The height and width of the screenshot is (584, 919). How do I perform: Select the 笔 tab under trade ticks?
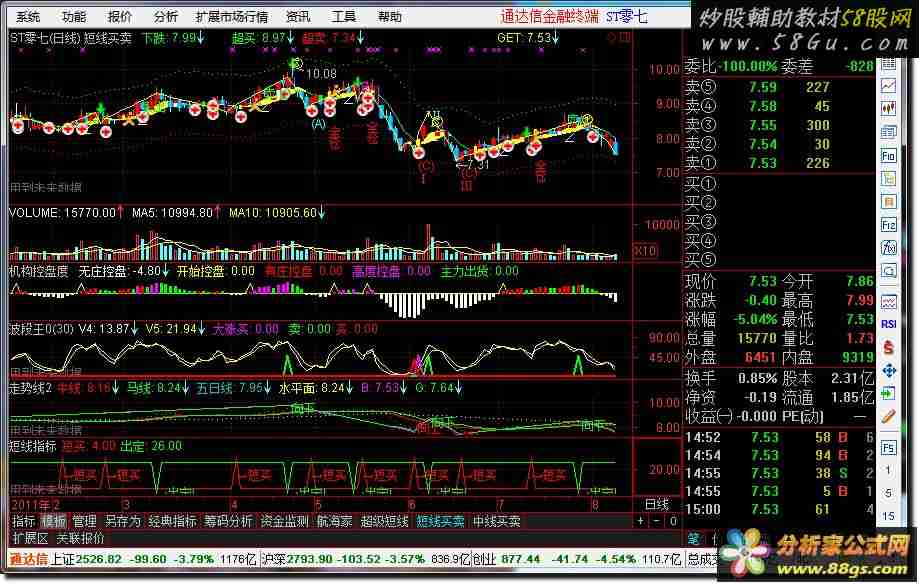pyautogui.click(x=694, y=538)
